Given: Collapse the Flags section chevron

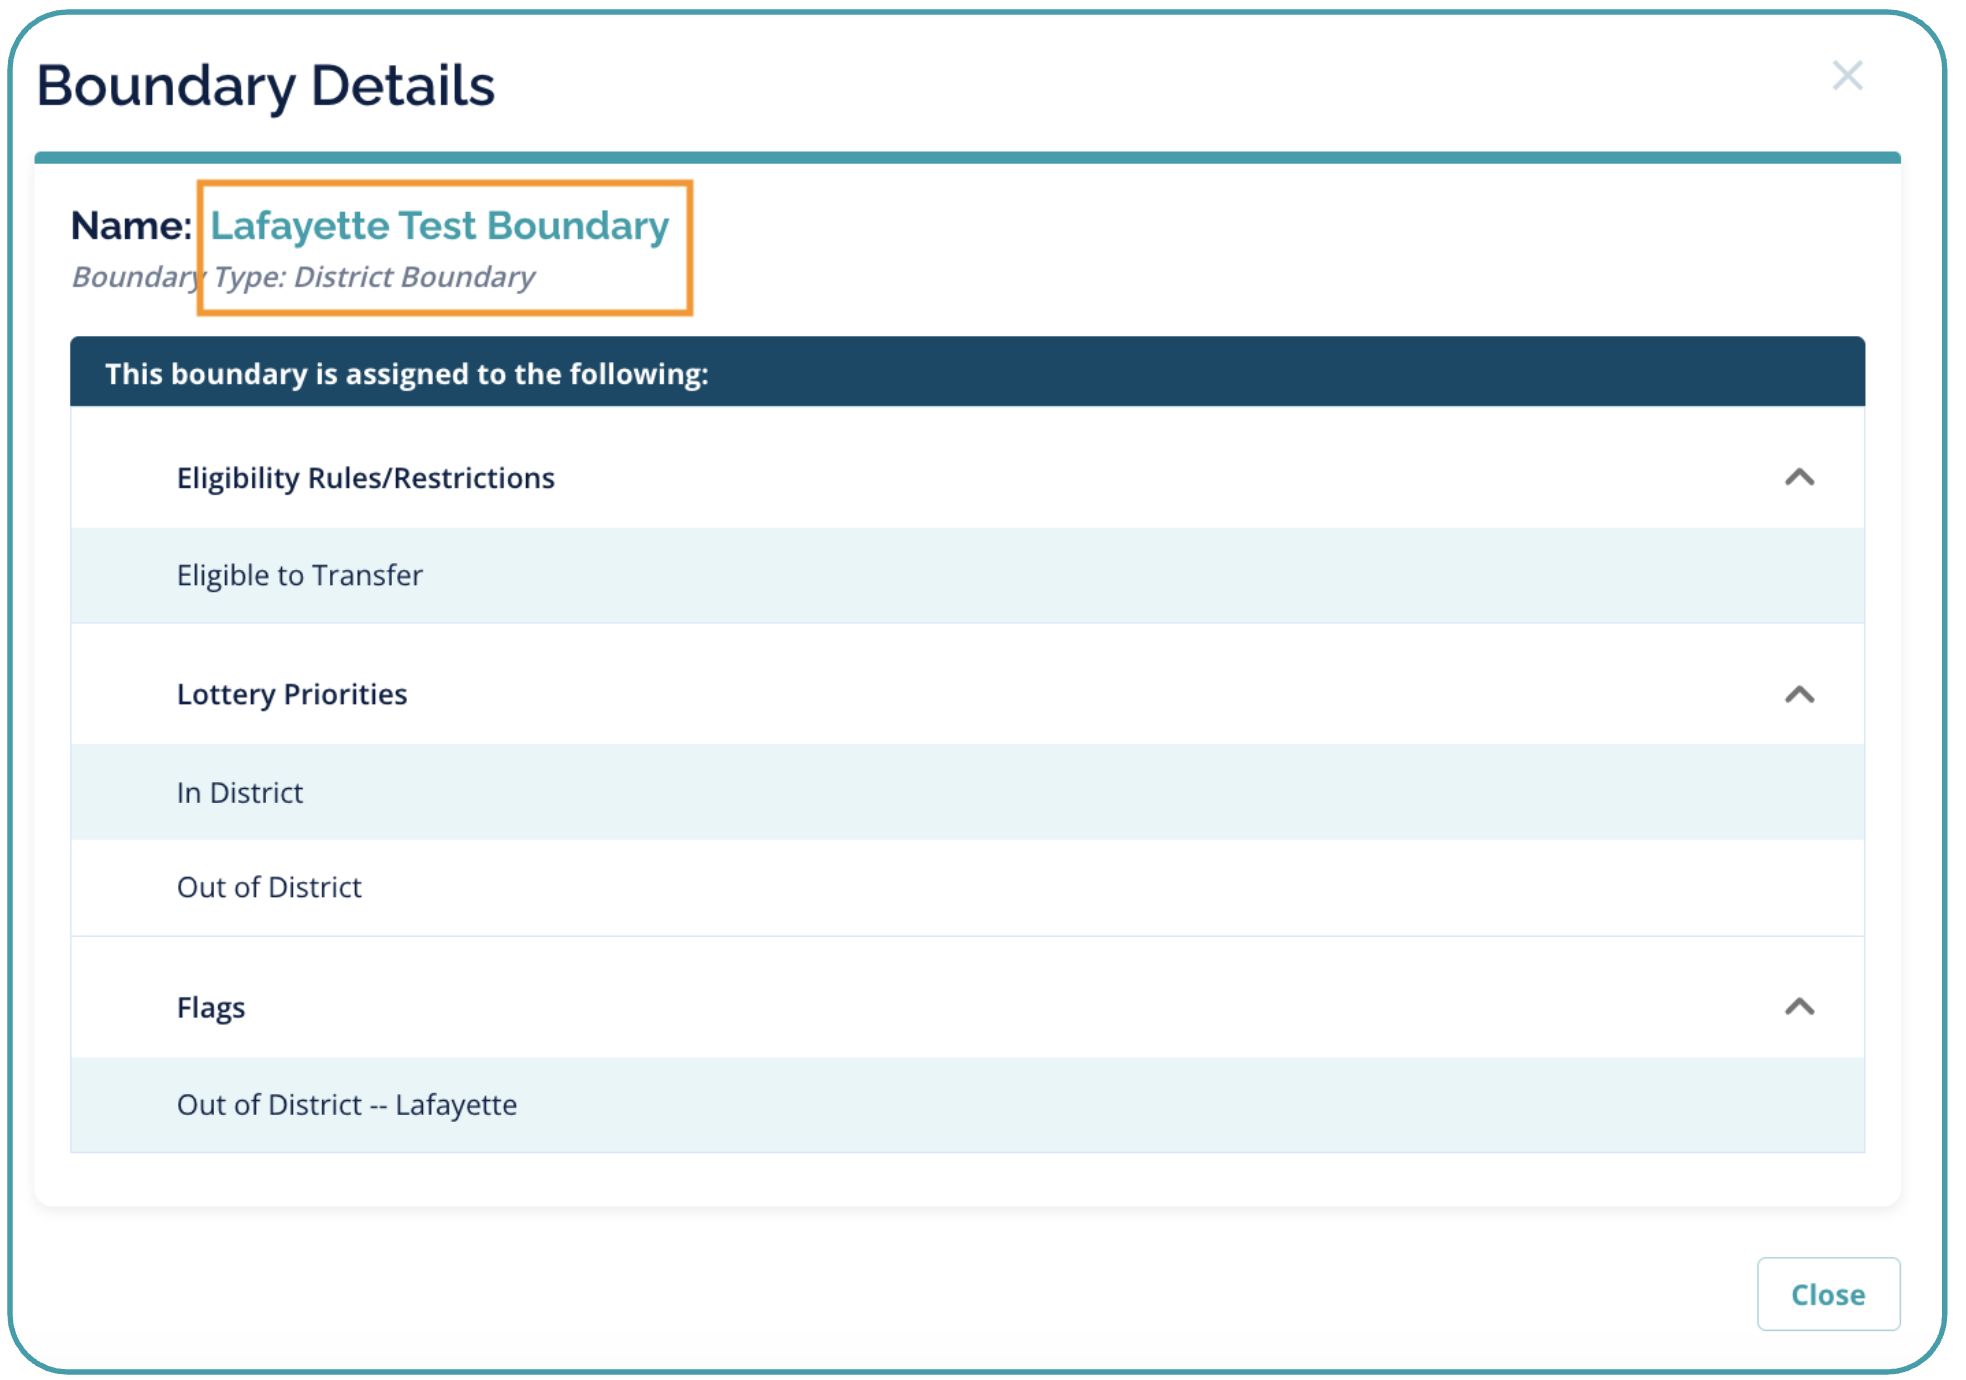Looking at the screenshot, I should [x=1798, y=1007].
